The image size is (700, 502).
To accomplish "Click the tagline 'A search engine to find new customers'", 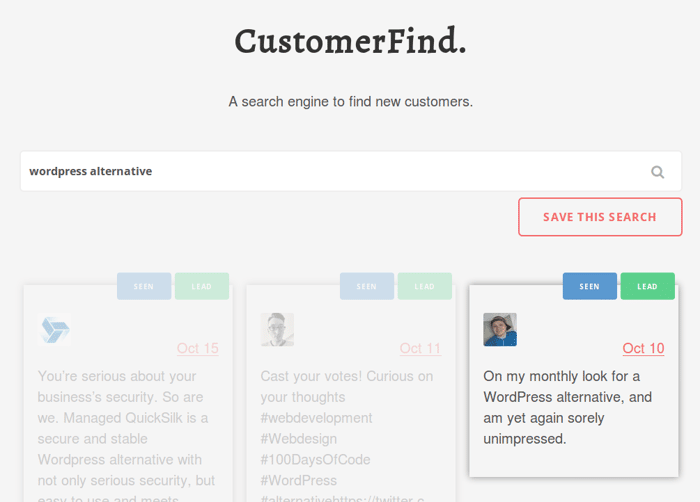I will [x=350, y=102].
